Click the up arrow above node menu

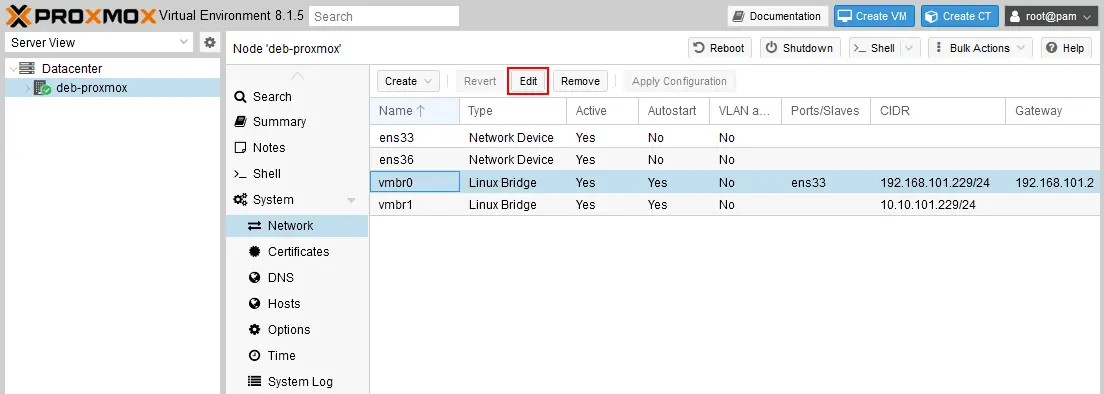(298, 75)
